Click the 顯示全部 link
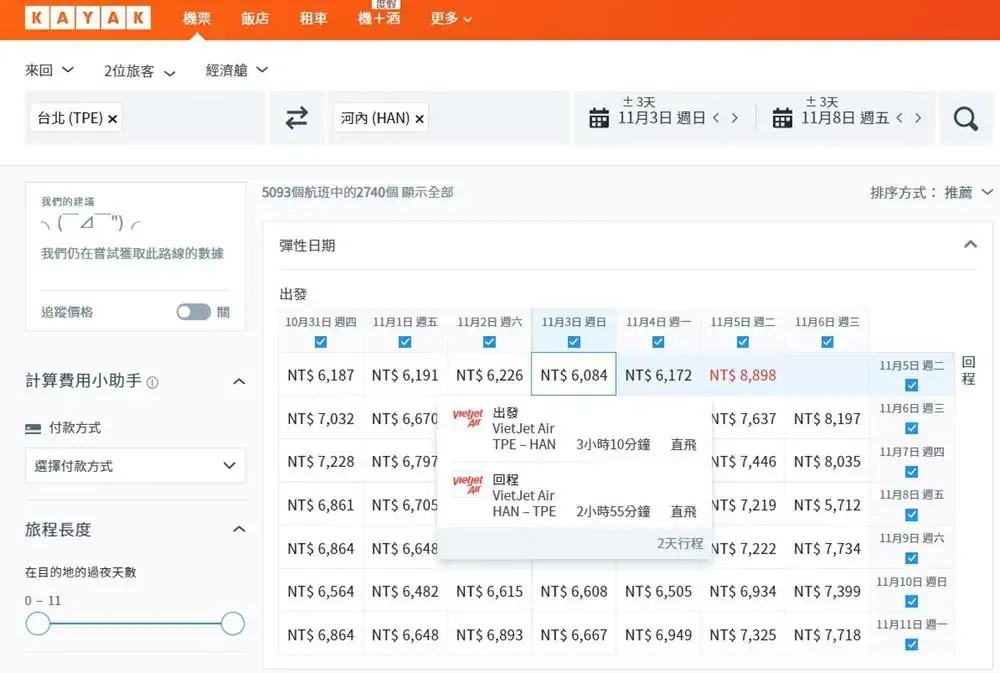Image resolution: width=1000 pixels, height=673 pixels. [428, 192]
